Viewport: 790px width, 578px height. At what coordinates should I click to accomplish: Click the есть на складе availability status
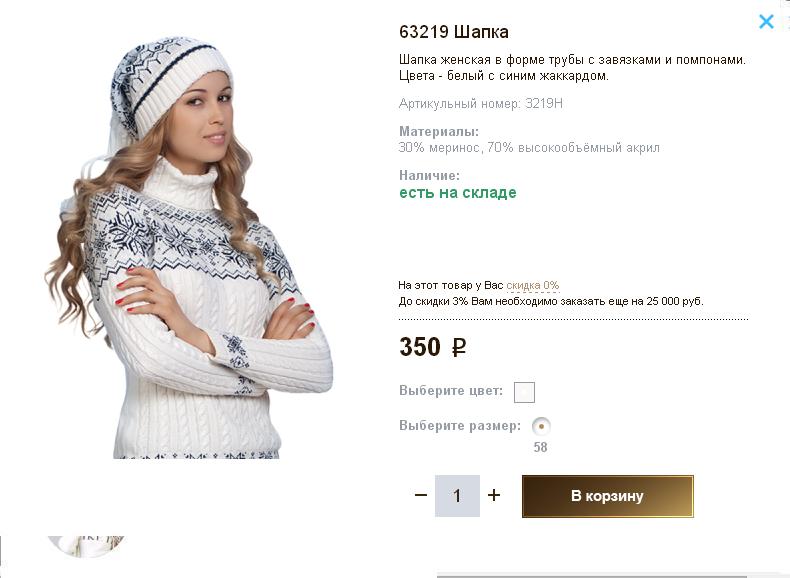coord(457,193)
